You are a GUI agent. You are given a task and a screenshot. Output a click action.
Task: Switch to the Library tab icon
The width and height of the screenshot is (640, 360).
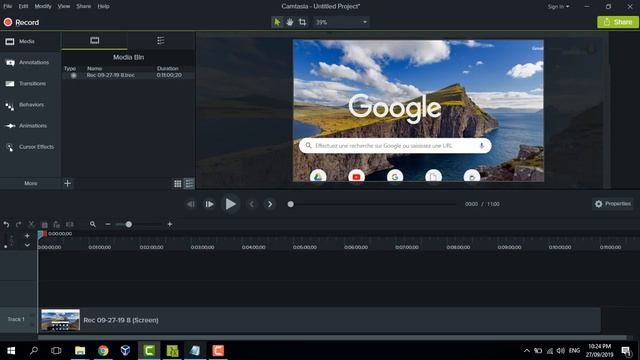[x=161, y=40]
